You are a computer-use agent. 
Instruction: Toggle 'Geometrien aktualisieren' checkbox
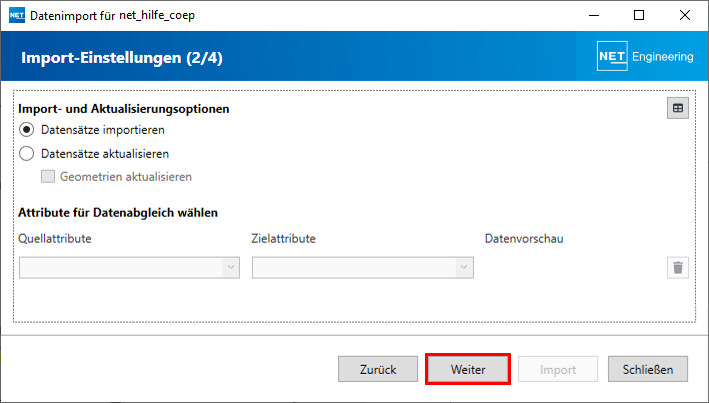click(48, 176)
